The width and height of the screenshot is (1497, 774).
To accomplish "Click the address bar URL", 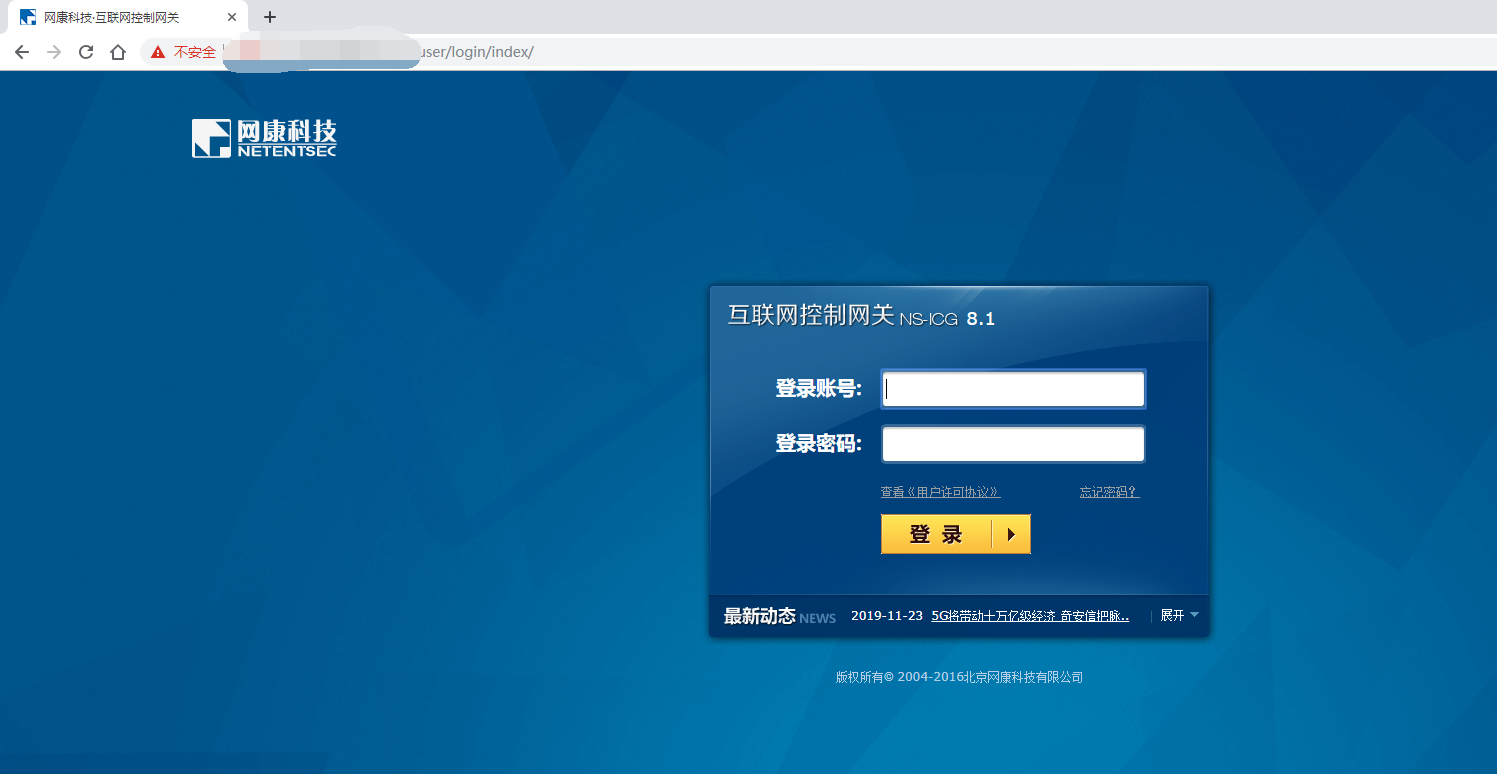I will 478,52.
